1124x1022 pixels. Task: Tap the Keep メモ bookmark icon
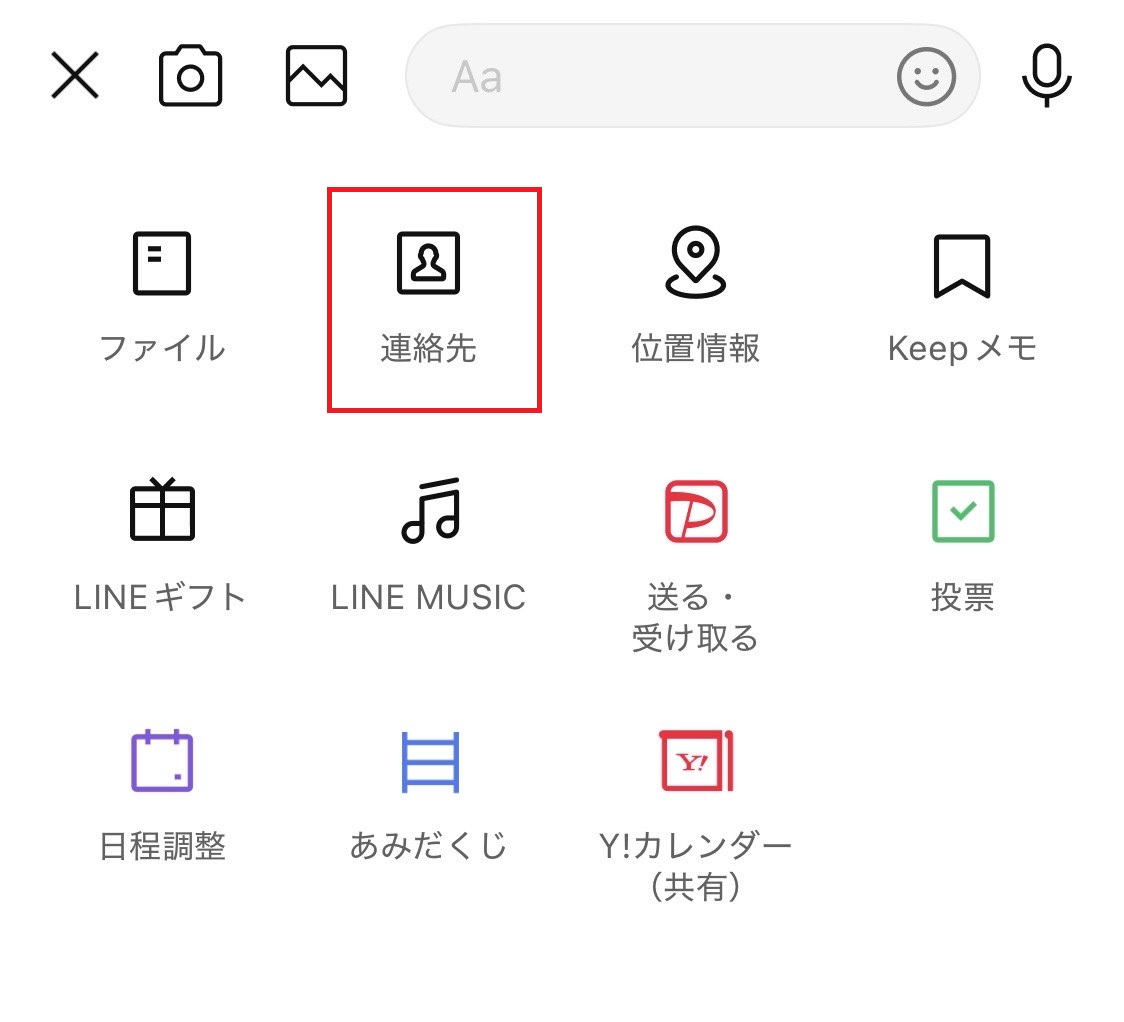pyautogui.click(x=963, y=263)
